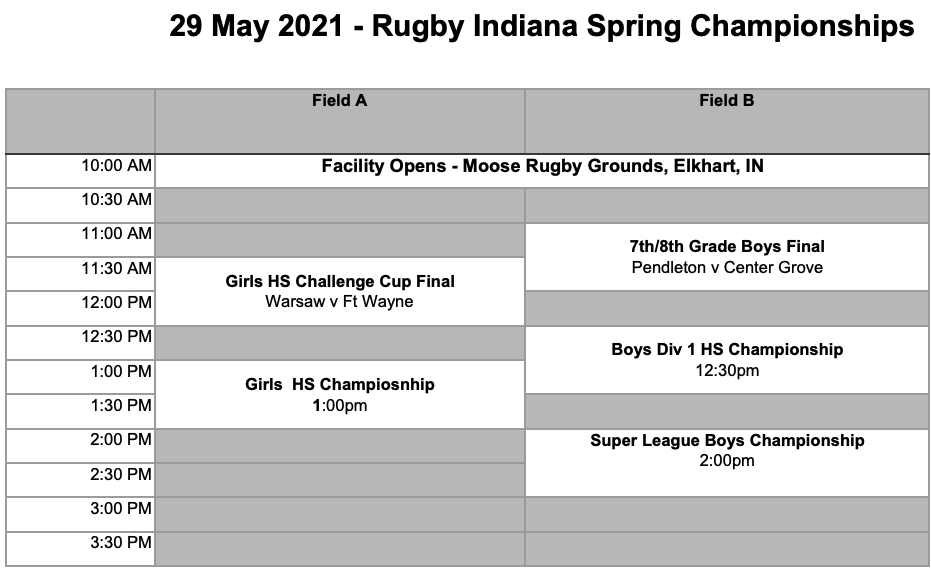This screenshot has height=568, width=931.
Task: Open the Girls HS Challenge Cup Final cell
Action: tap(340, 291)
